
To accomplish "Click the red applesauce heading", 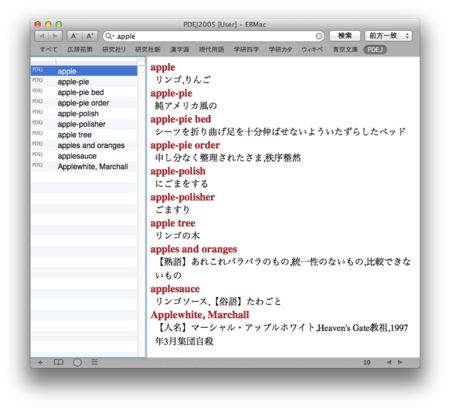I will [x=175, y=289].
